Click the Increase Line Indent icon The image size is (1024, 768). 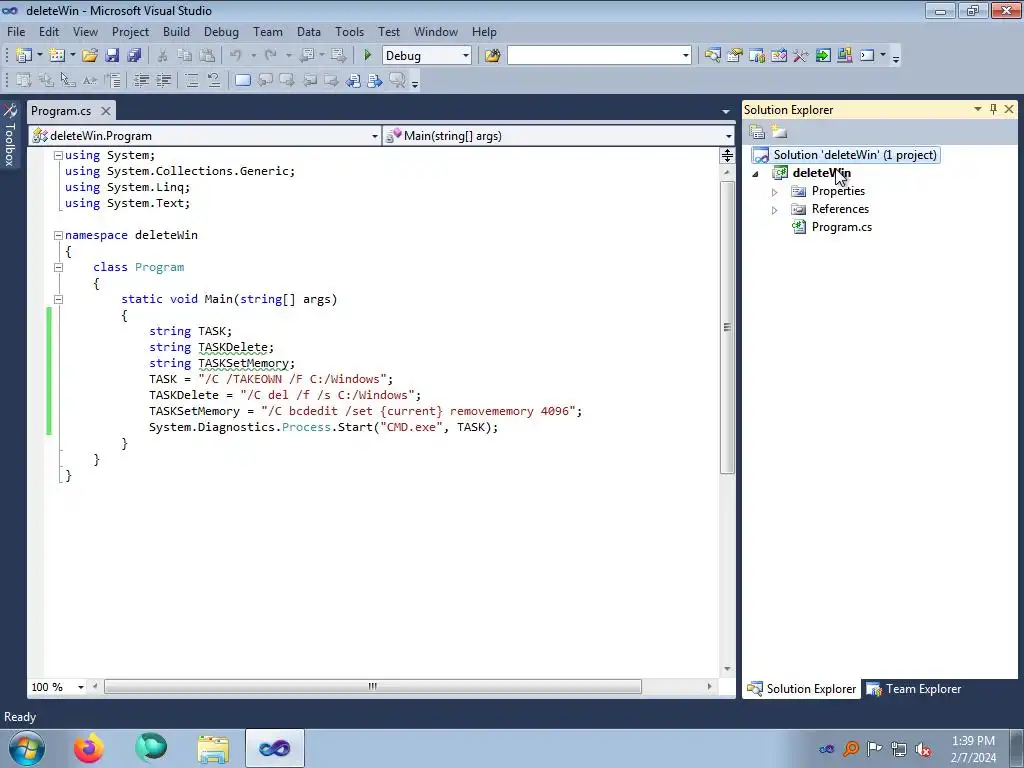coord(163,80)
